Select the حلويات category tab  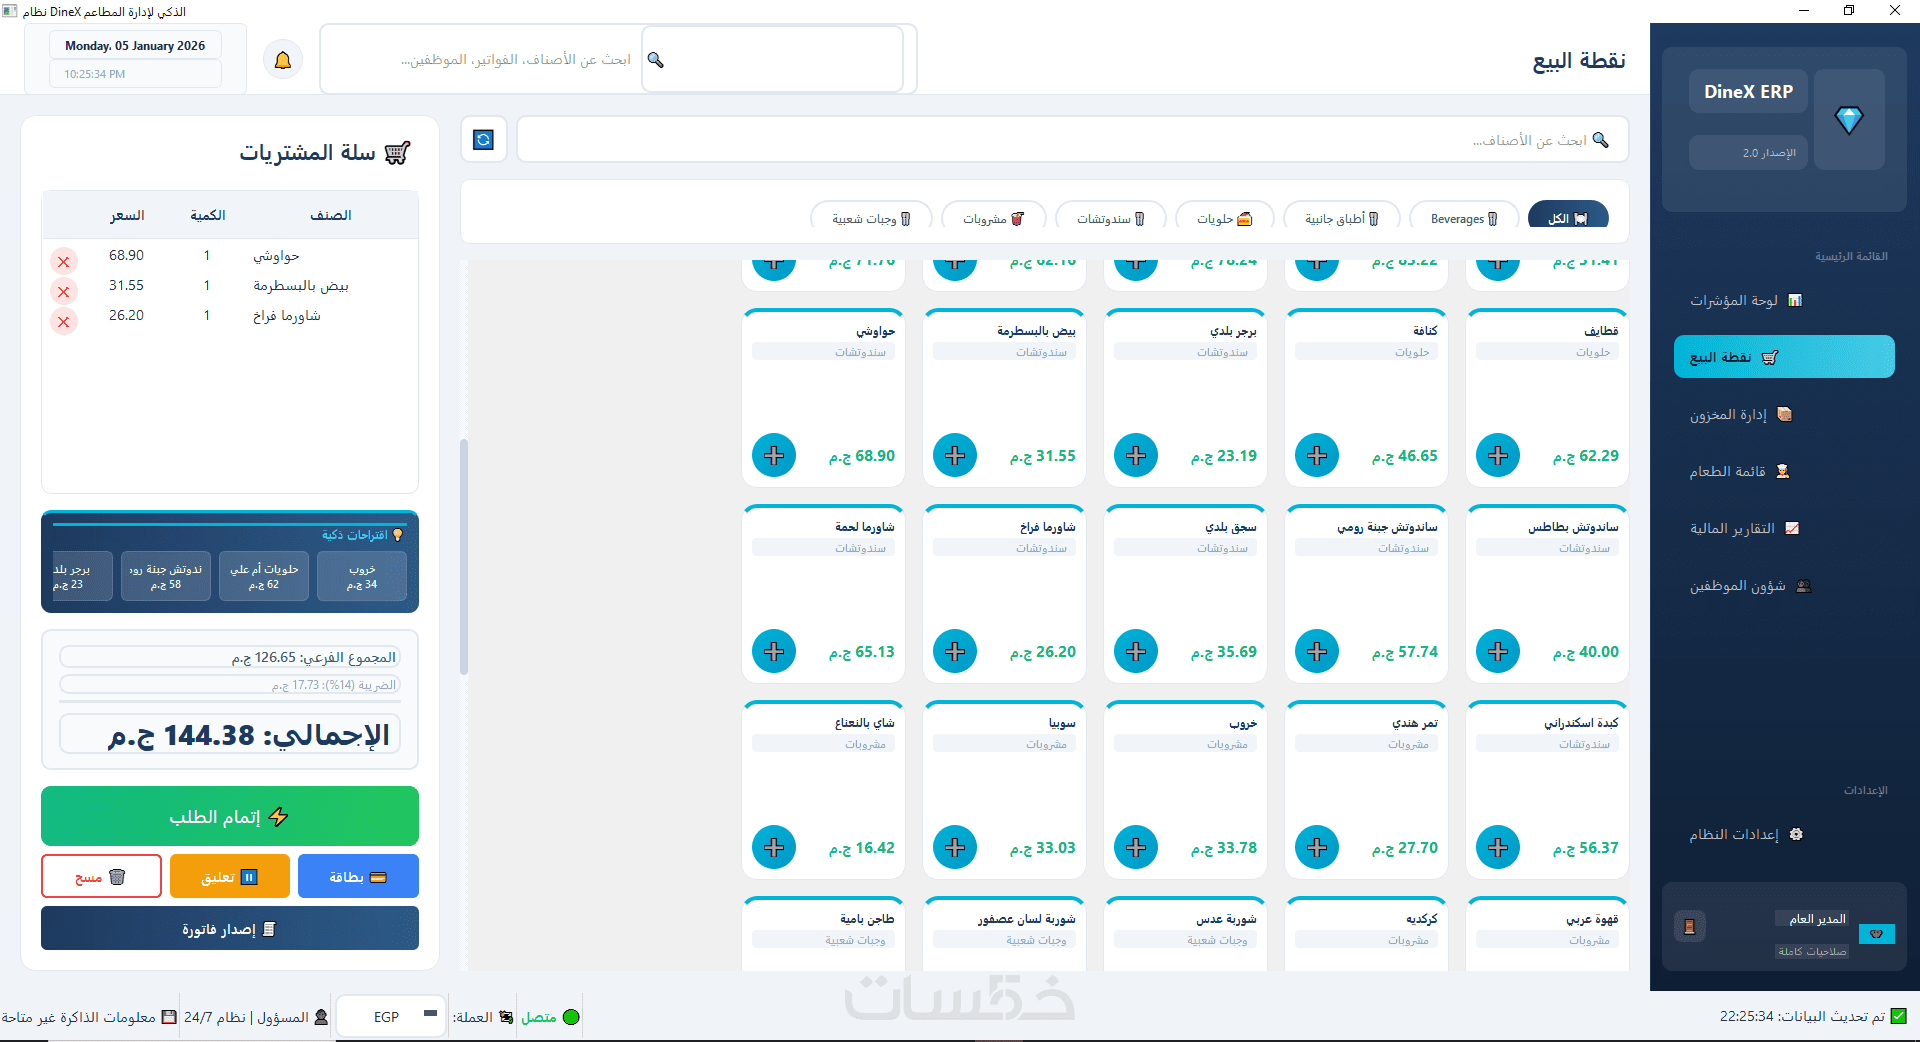[1225, 219]
